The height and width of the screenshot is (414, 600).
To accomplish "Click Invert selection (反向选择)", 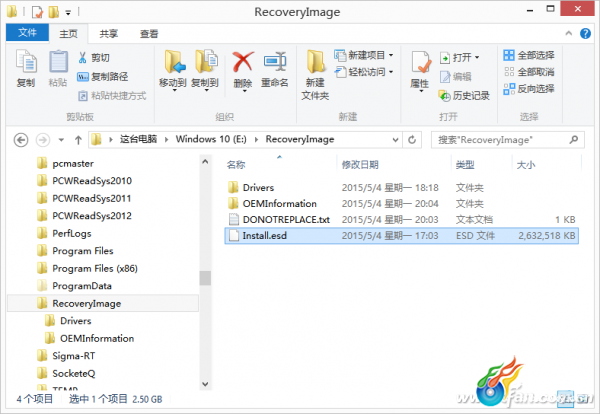I will pyautogui.click(x=529, y=89).
